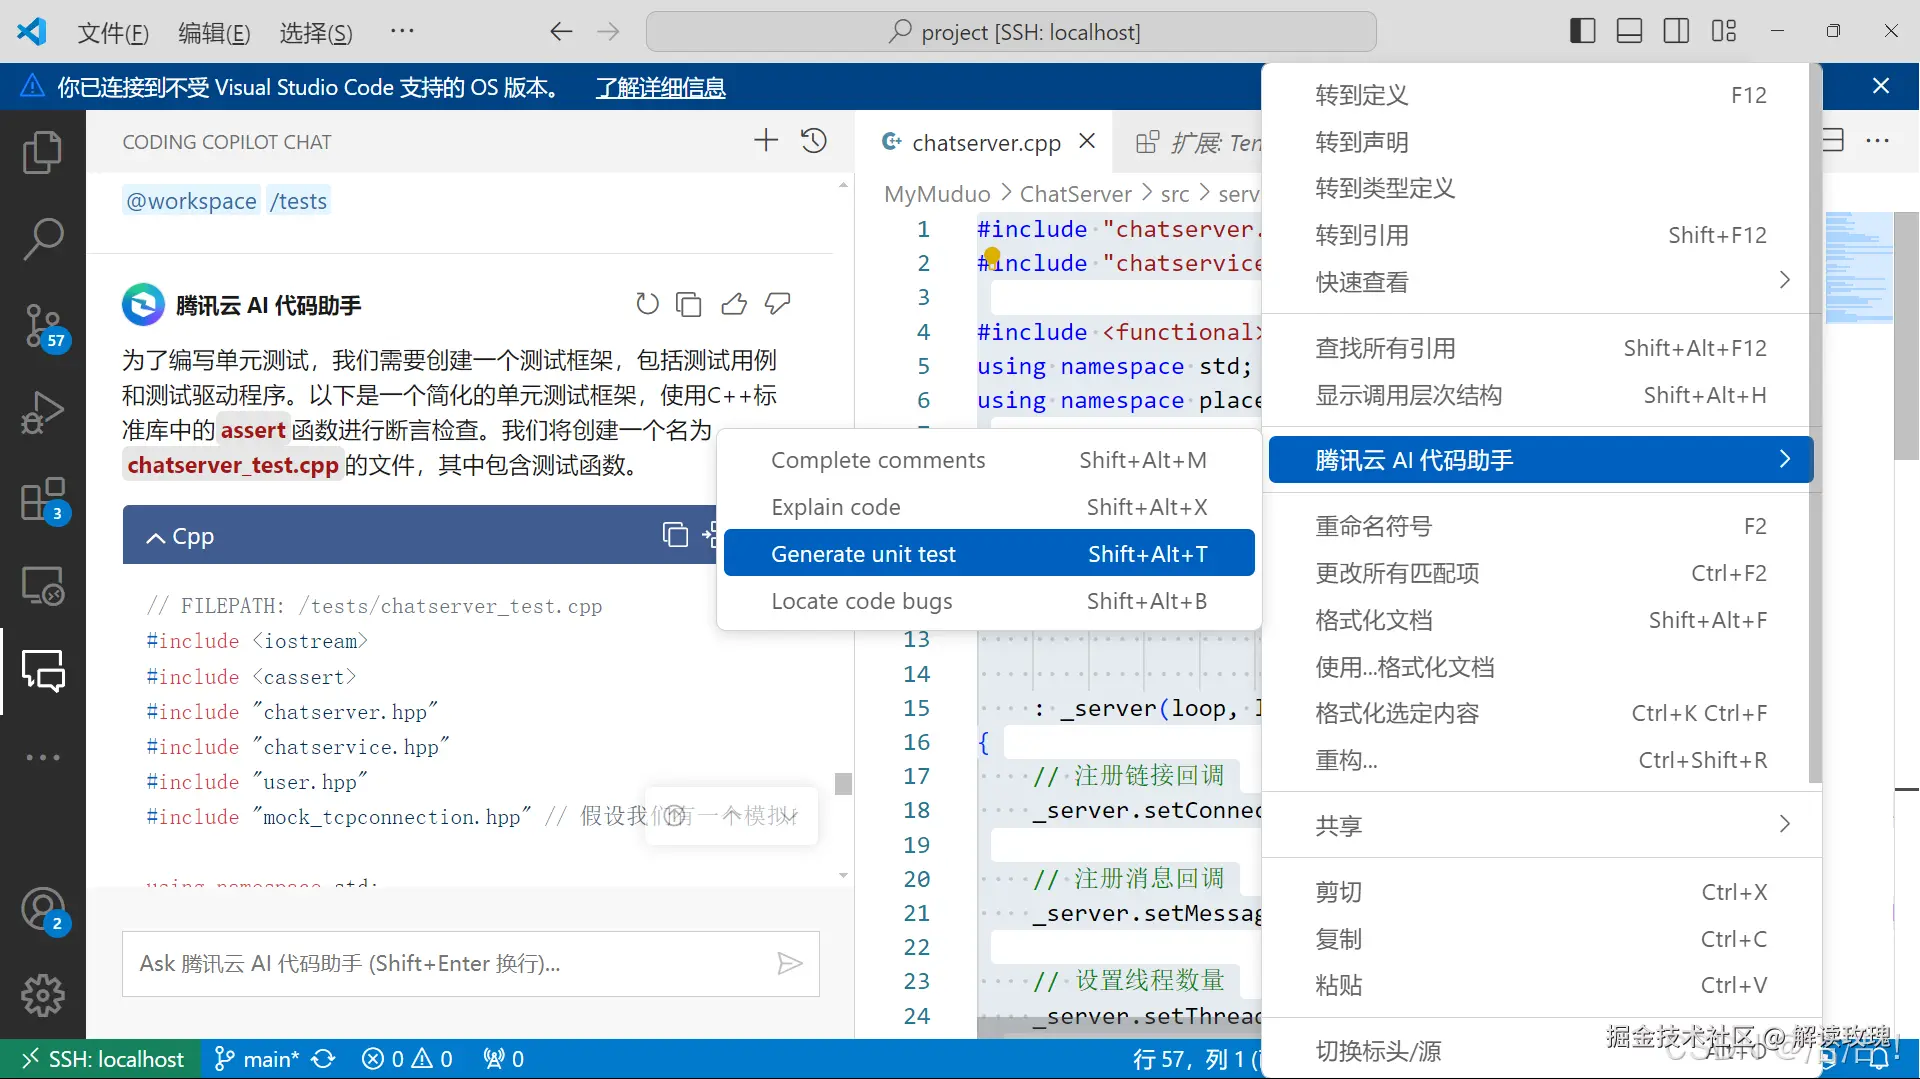Click the project search command center

1011,32
